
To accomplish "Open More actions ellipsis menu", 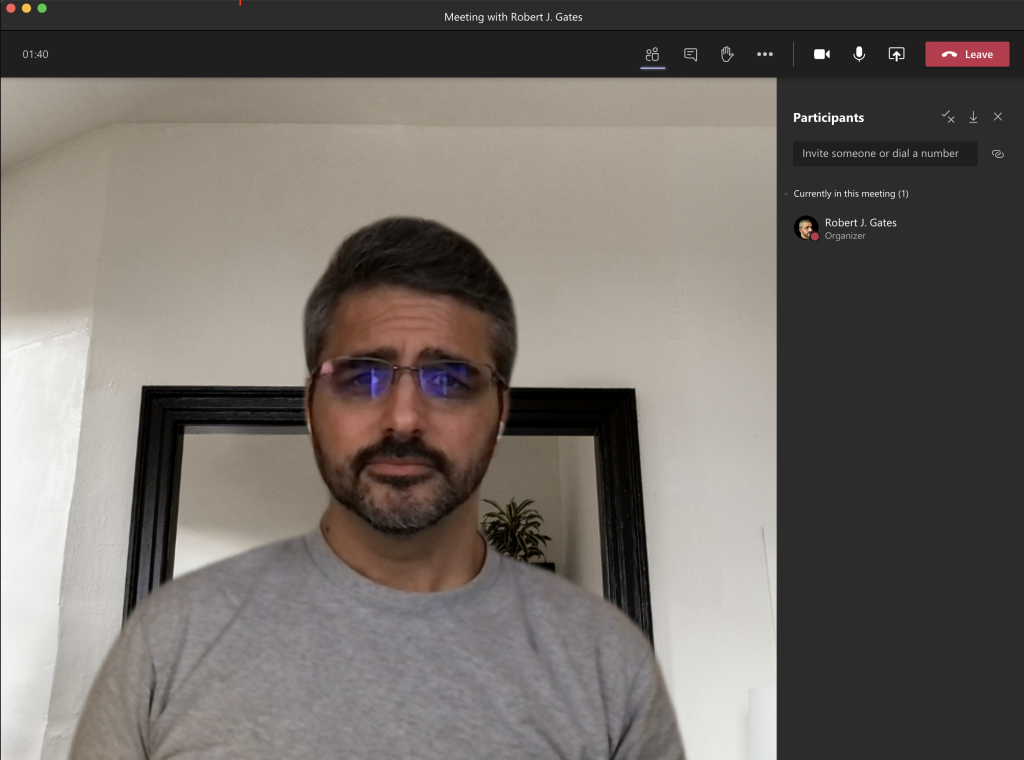I will tap(765, 54).
